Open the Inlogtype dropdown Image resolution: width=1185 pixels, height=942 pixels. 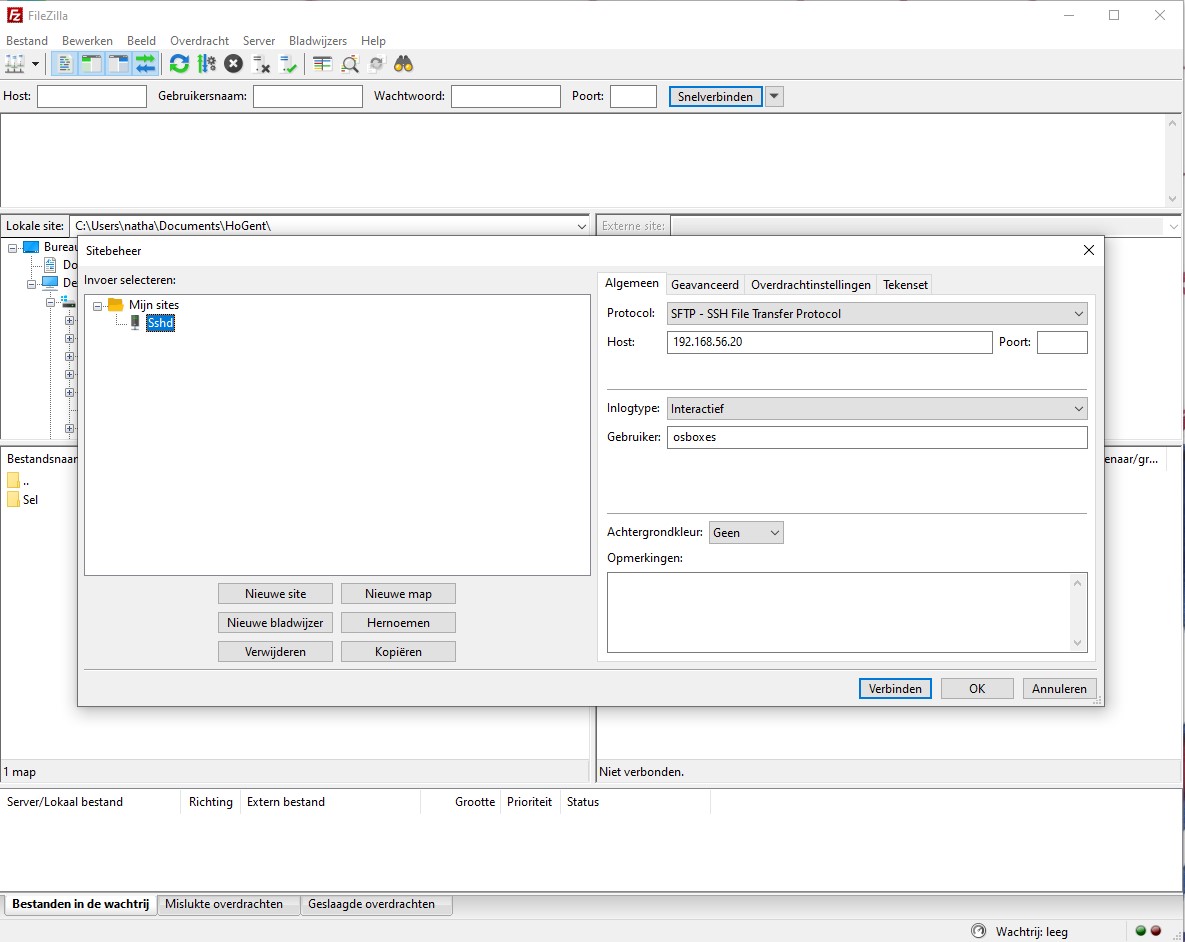[x=877, y=408]
